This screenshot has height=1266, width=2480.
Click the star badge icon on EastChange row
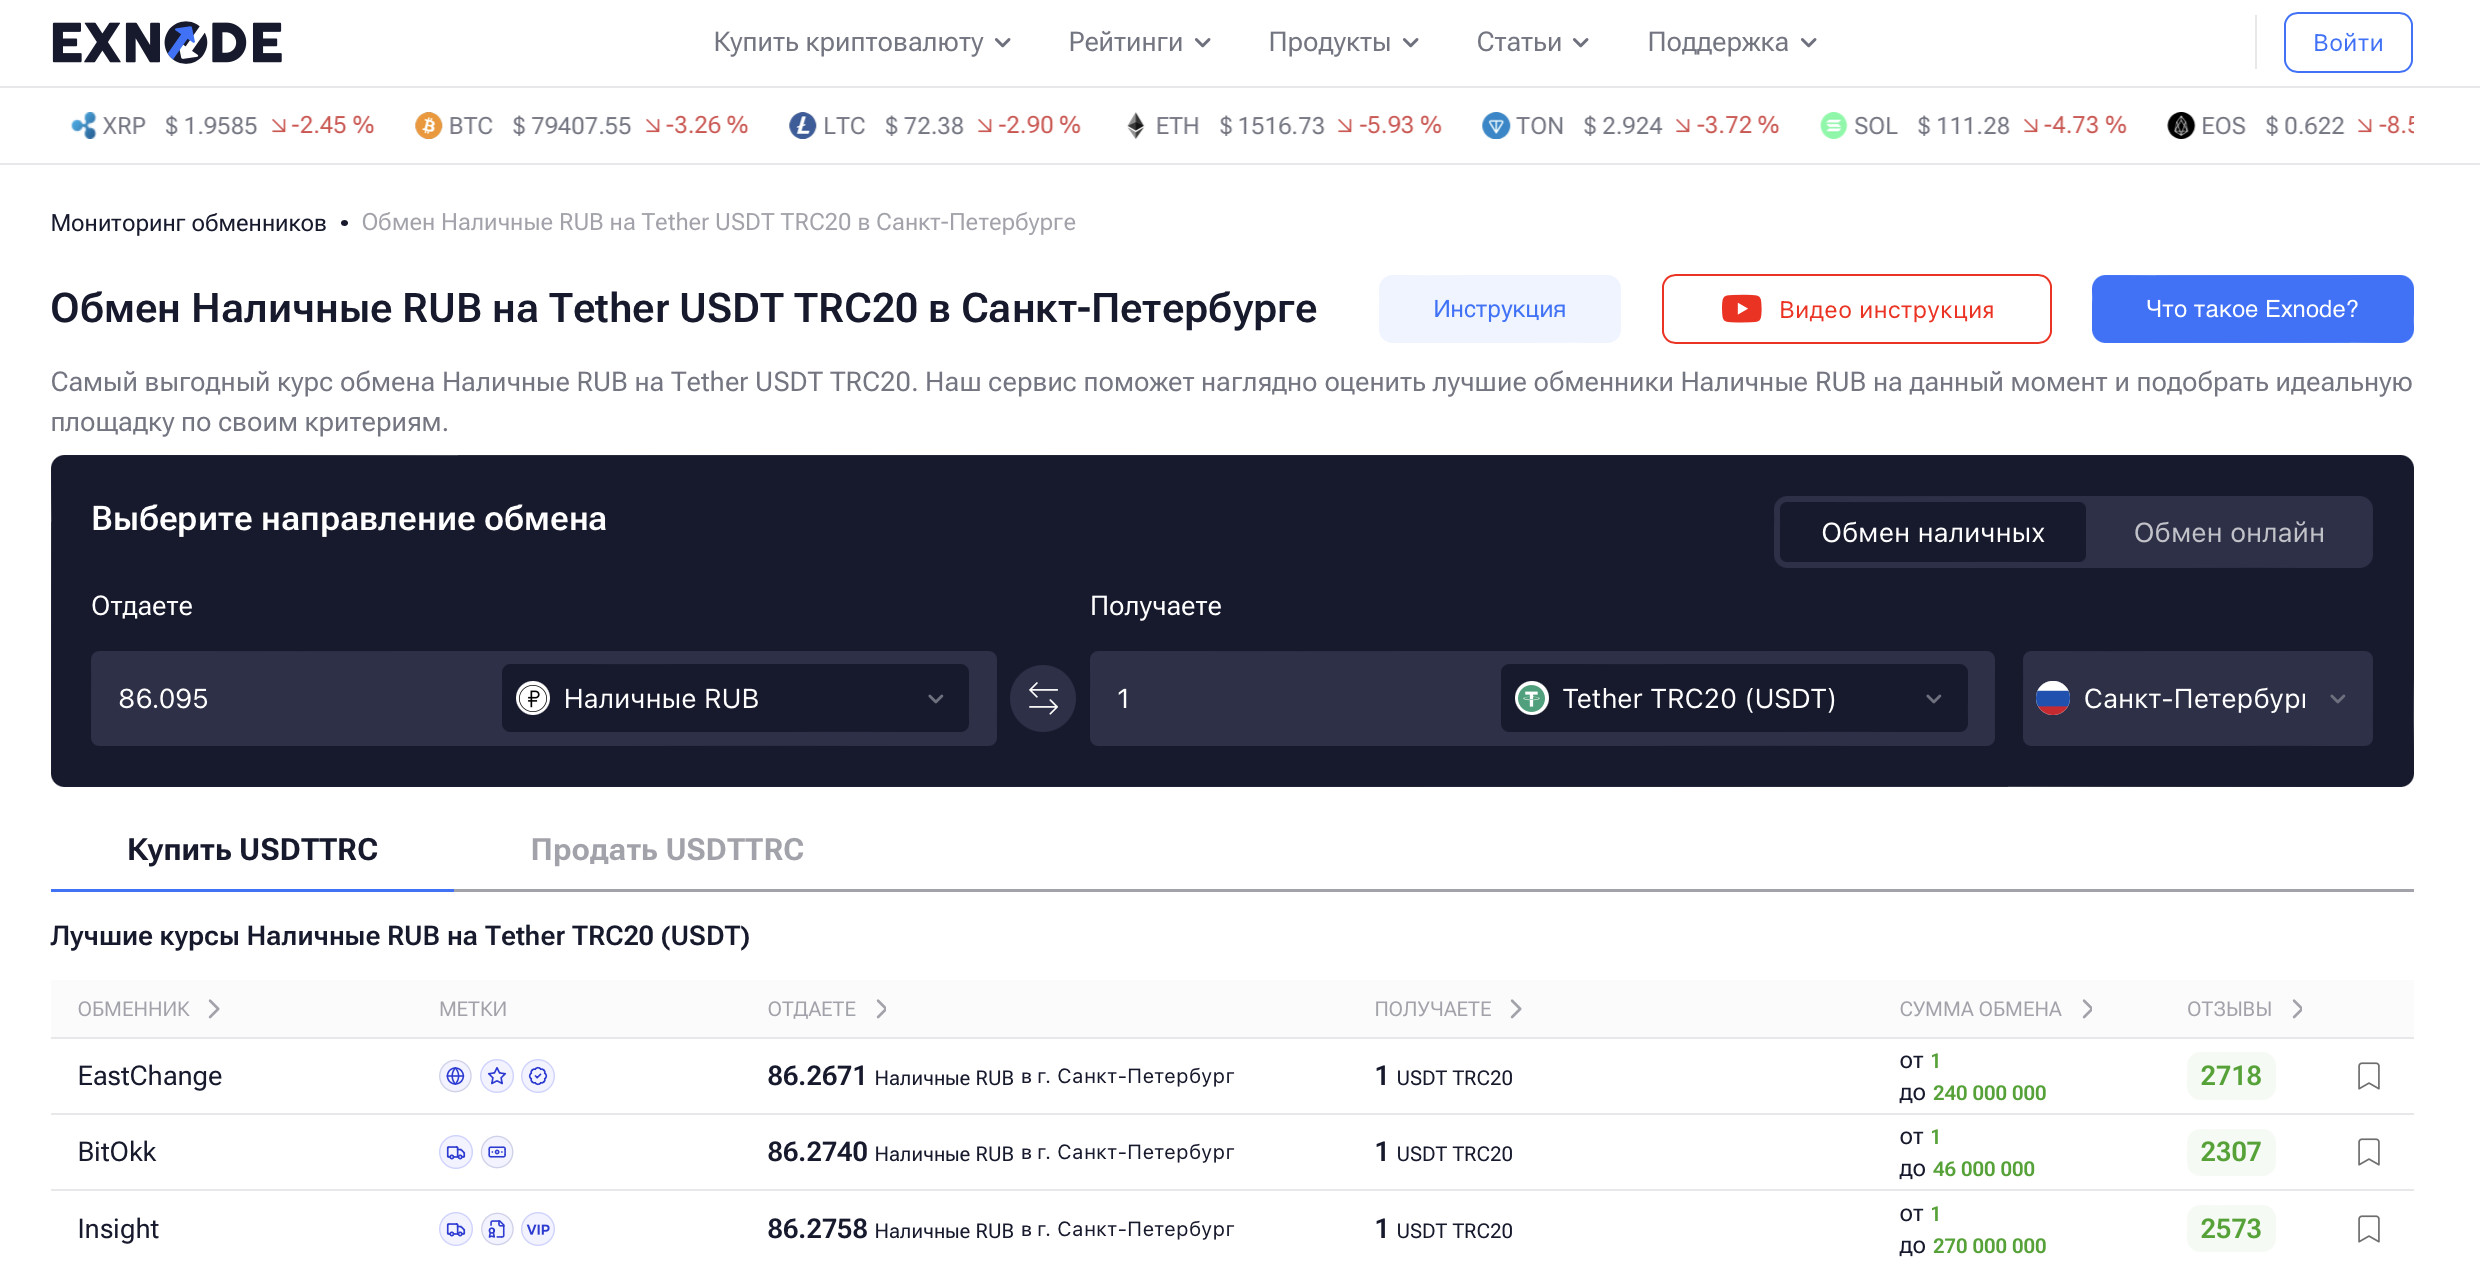pos(497,1076)
